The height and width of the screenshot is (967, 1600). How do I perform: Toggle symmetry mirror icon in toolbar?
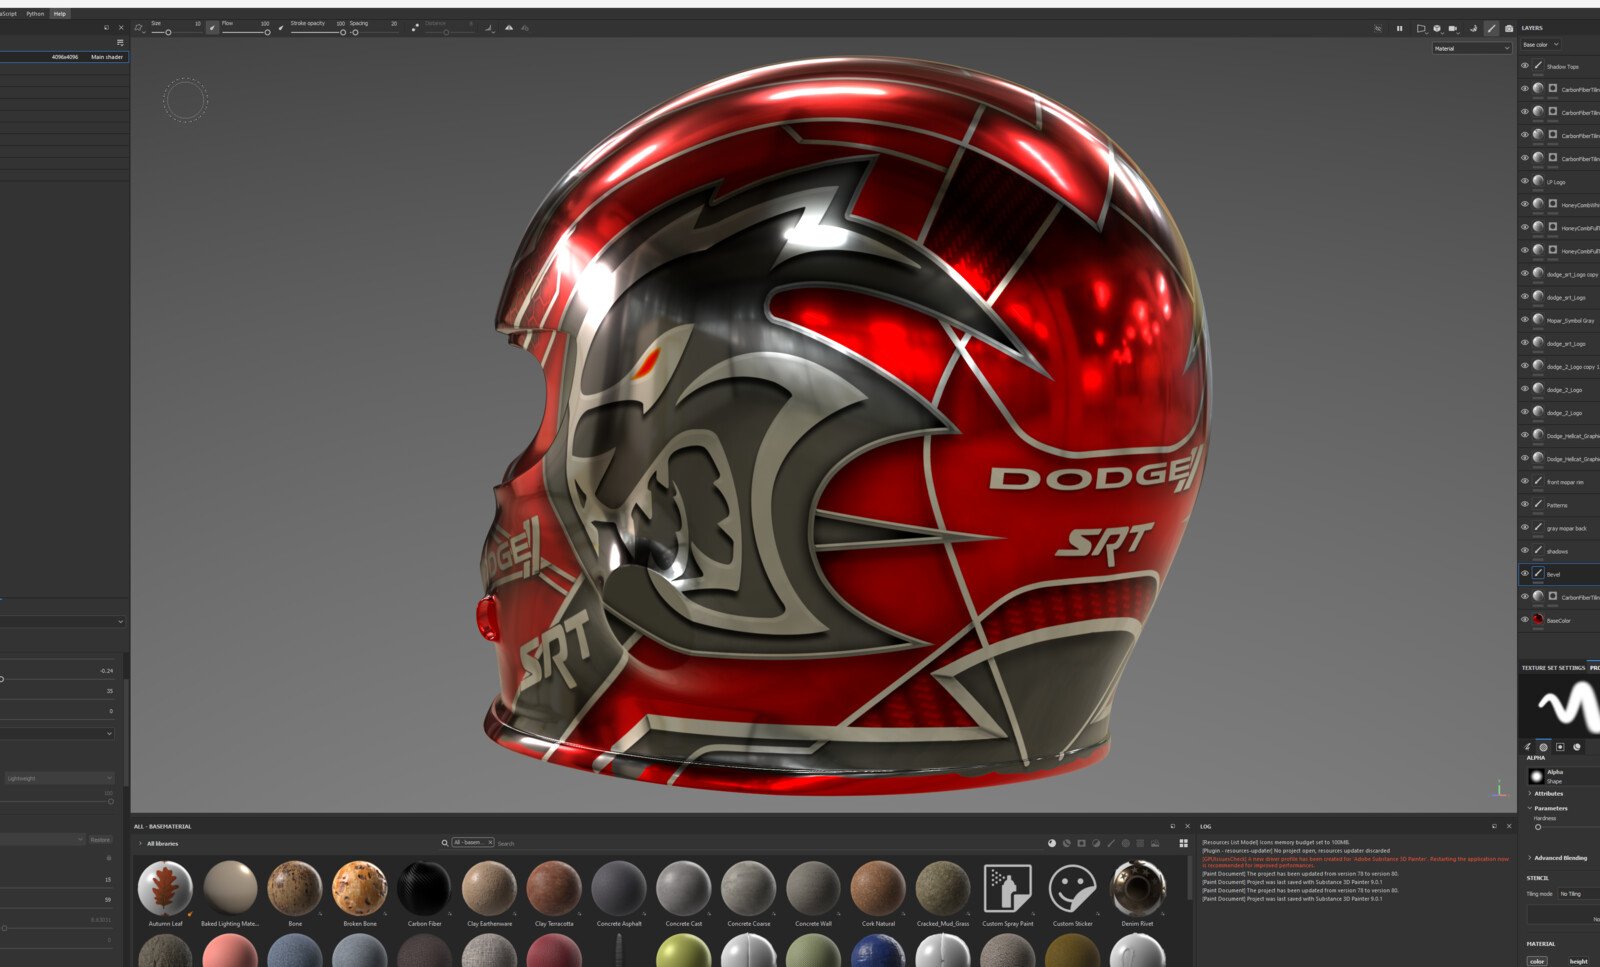click(x=509, y=28)
